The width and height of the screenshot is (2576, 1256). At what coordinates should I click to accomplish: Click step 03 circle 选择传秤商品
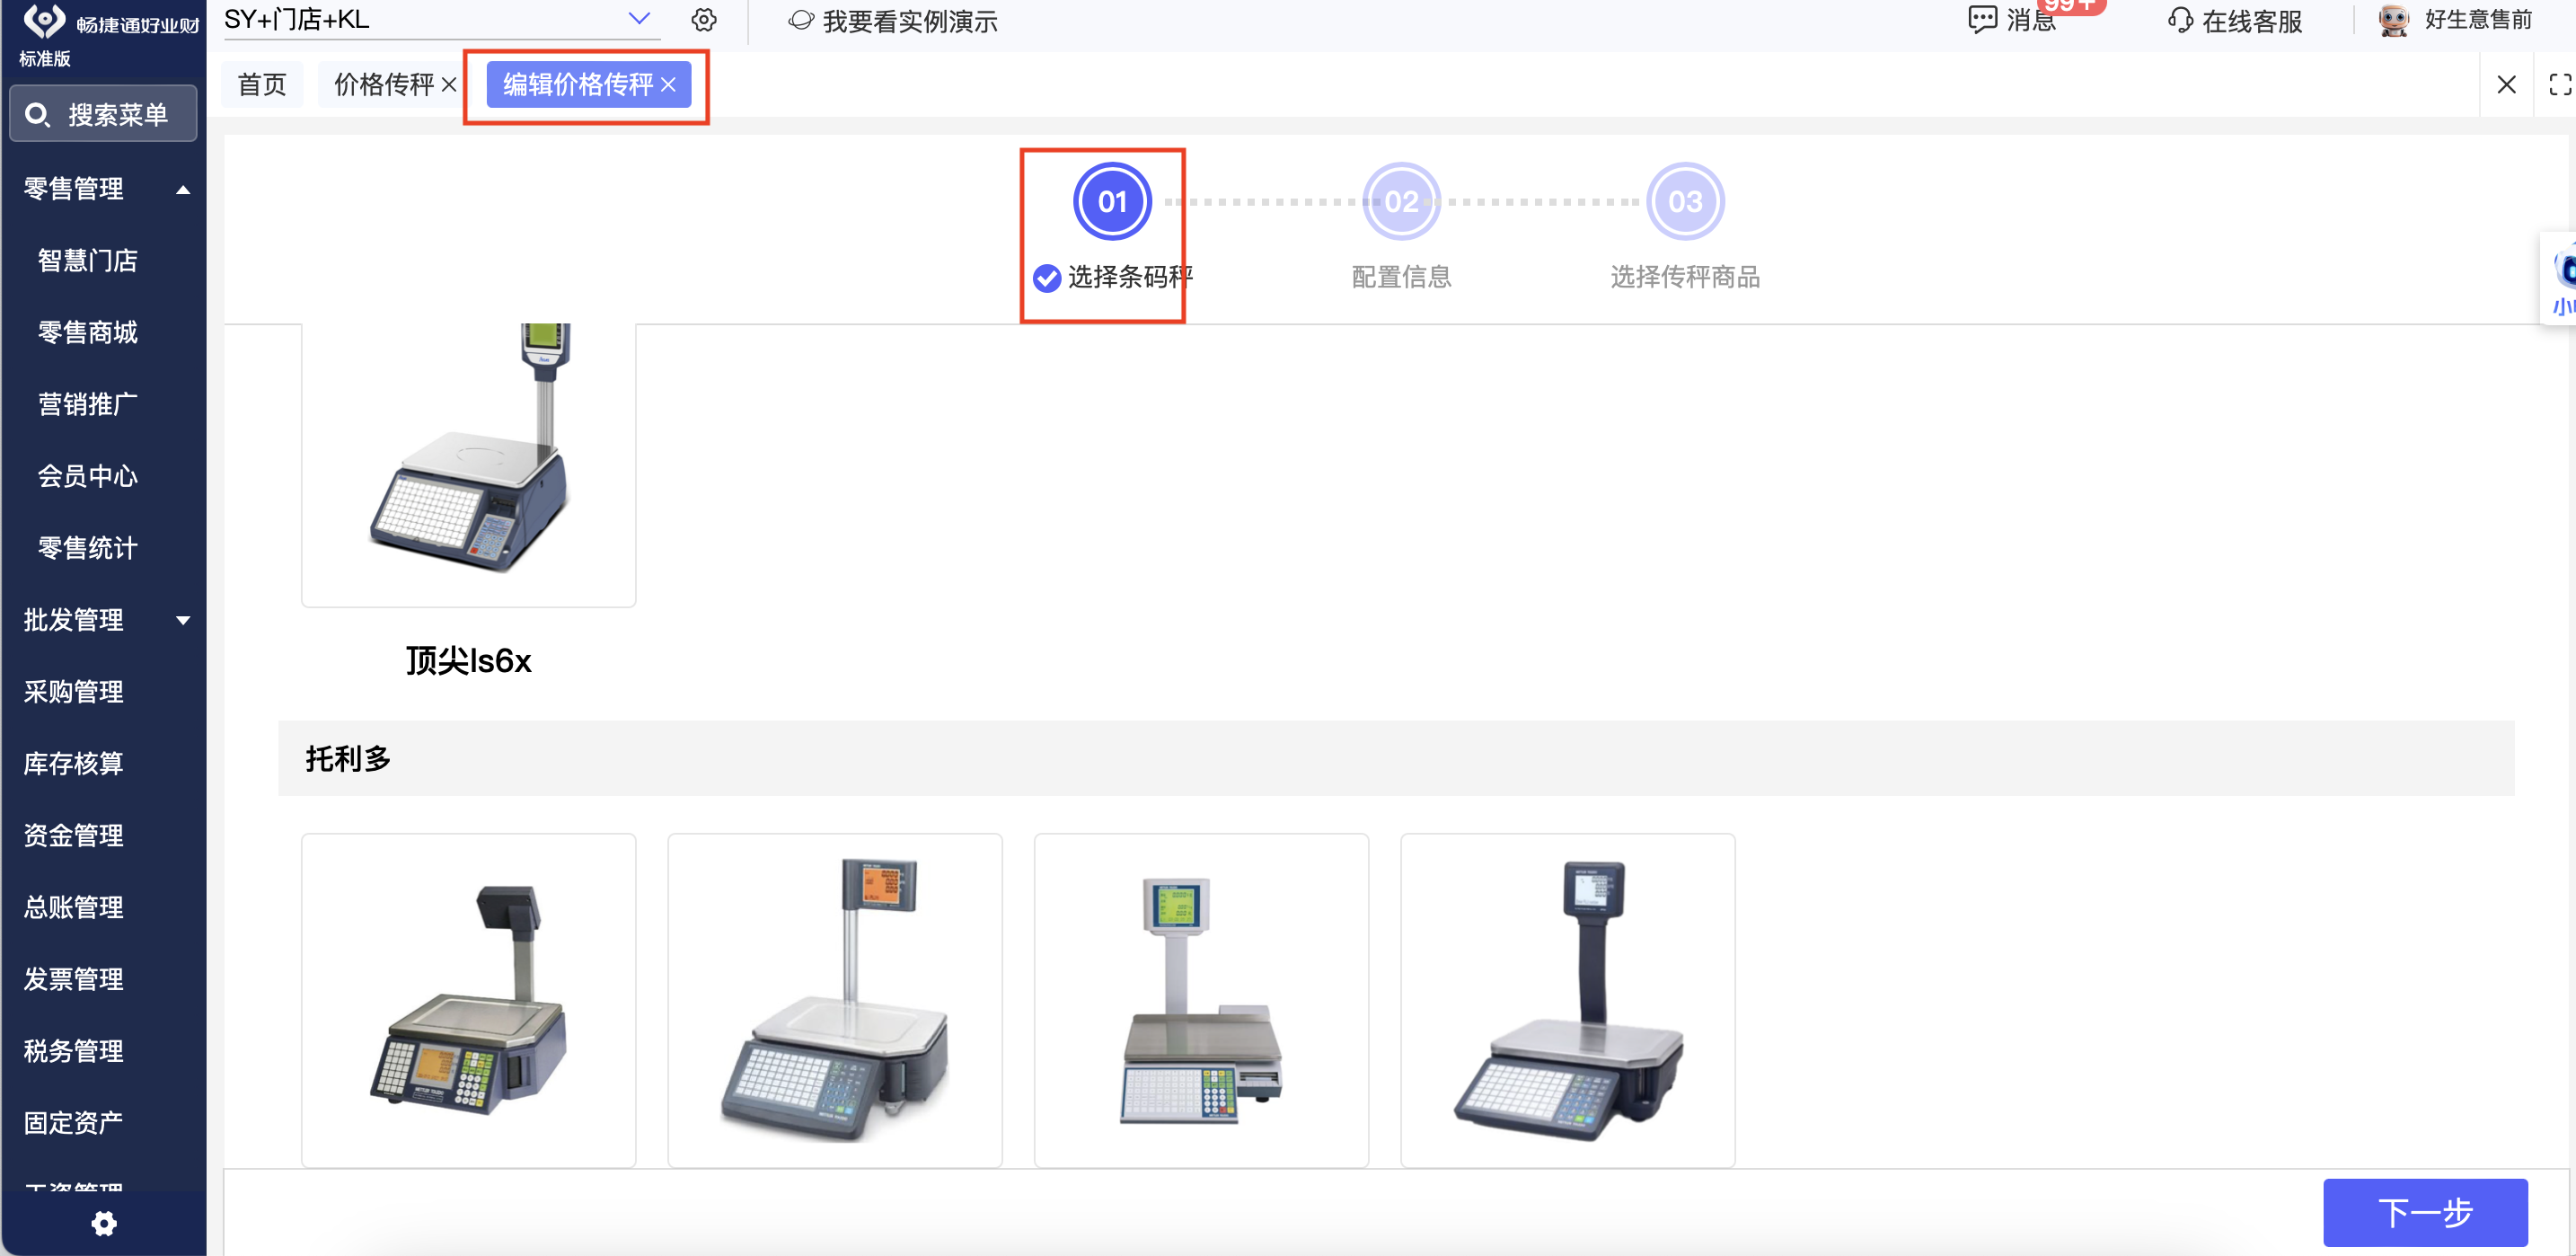(x=1685, y=202)
